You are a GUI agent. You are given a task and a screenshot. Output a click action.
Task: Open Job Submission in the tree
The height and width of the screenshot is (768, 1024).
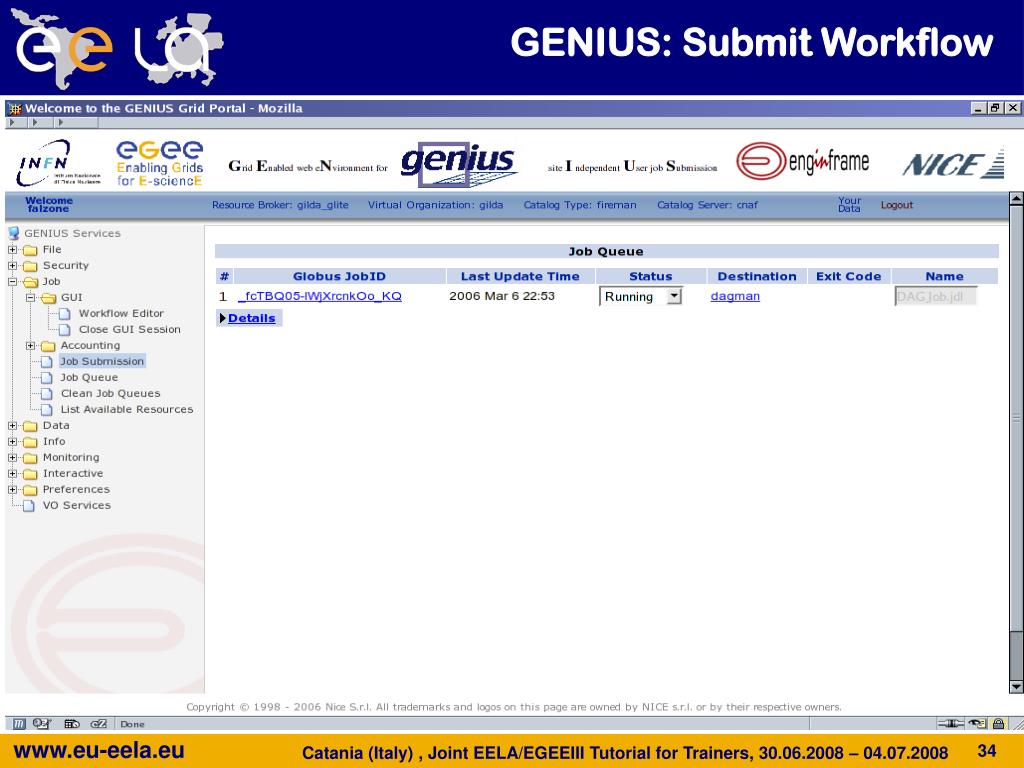102,361
